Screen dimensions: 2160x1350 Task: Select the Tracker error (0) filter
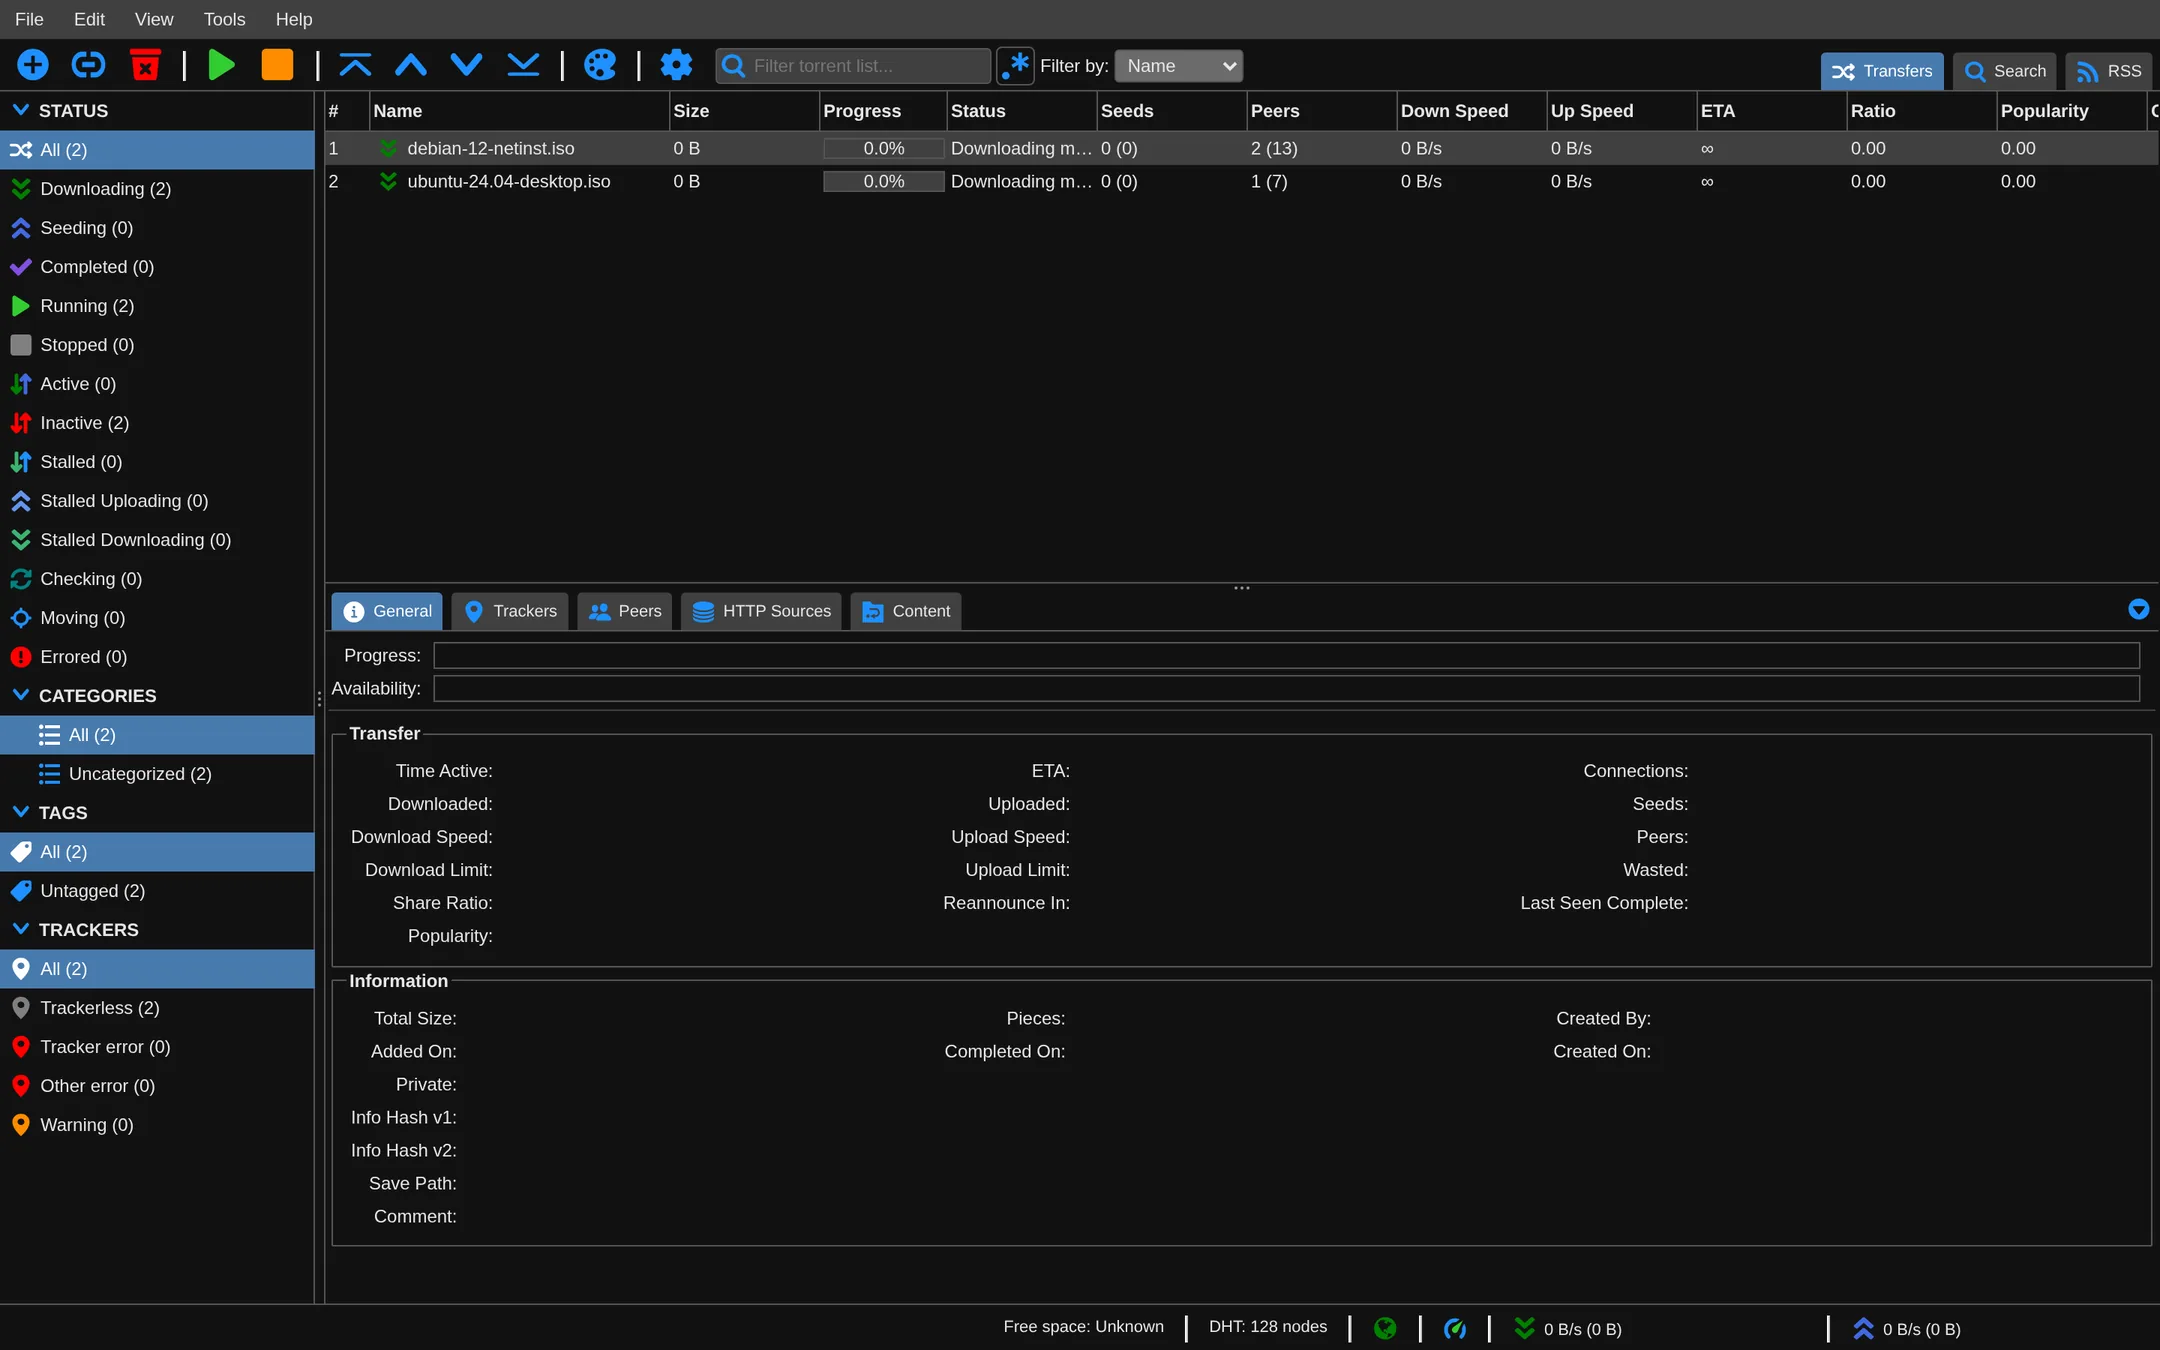[157, 1047]
